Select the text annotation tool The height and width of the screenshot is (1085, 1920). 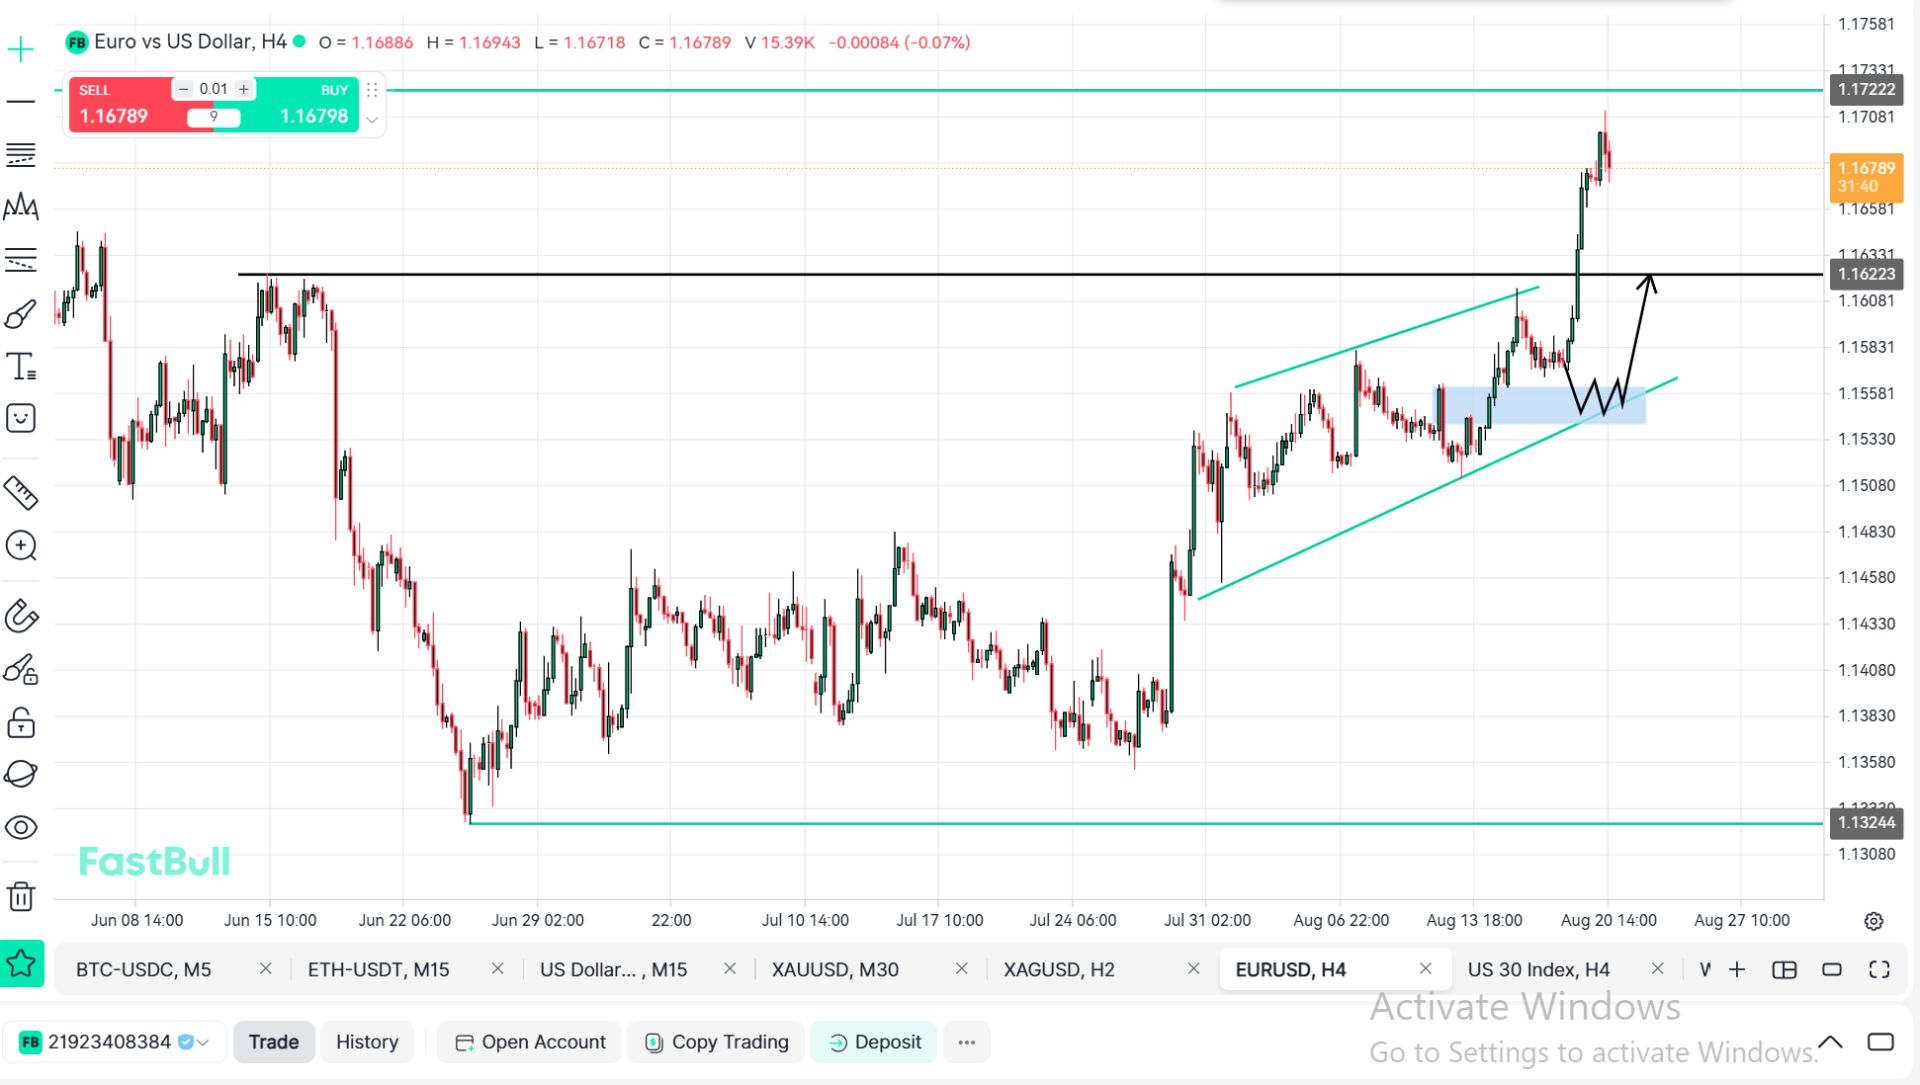coord(21,367)
